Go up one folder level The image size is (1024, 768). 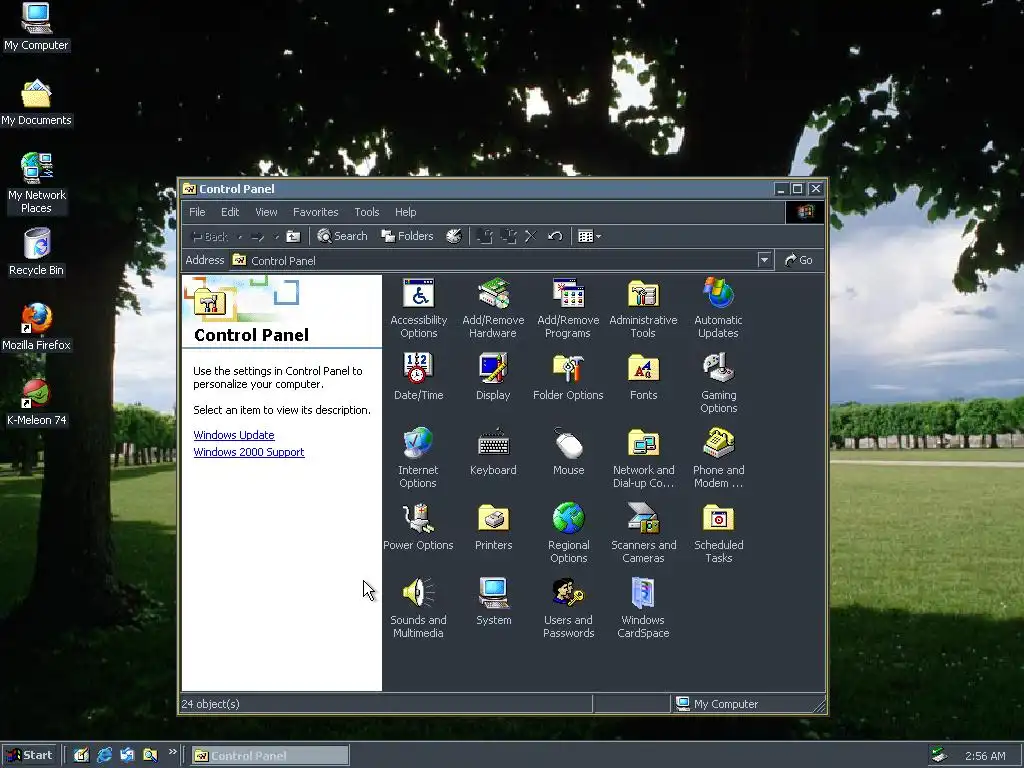[x=293, y=236]
